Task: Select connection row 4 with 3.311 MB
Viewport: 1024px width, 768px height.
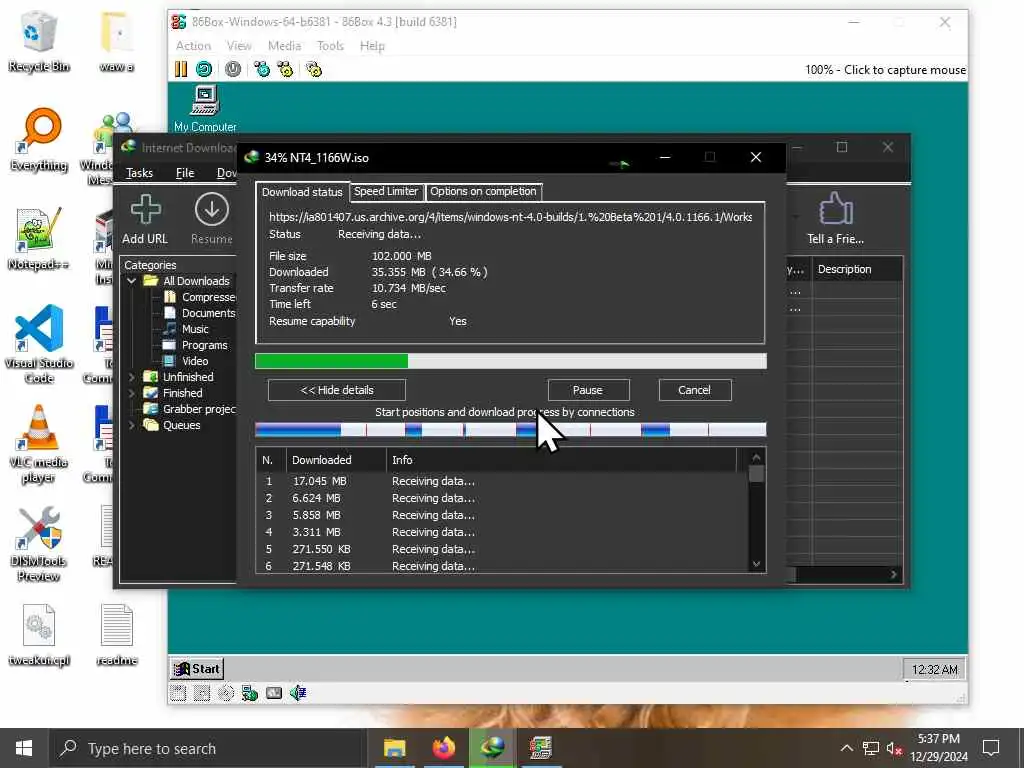Action: [x=501, y=532]
